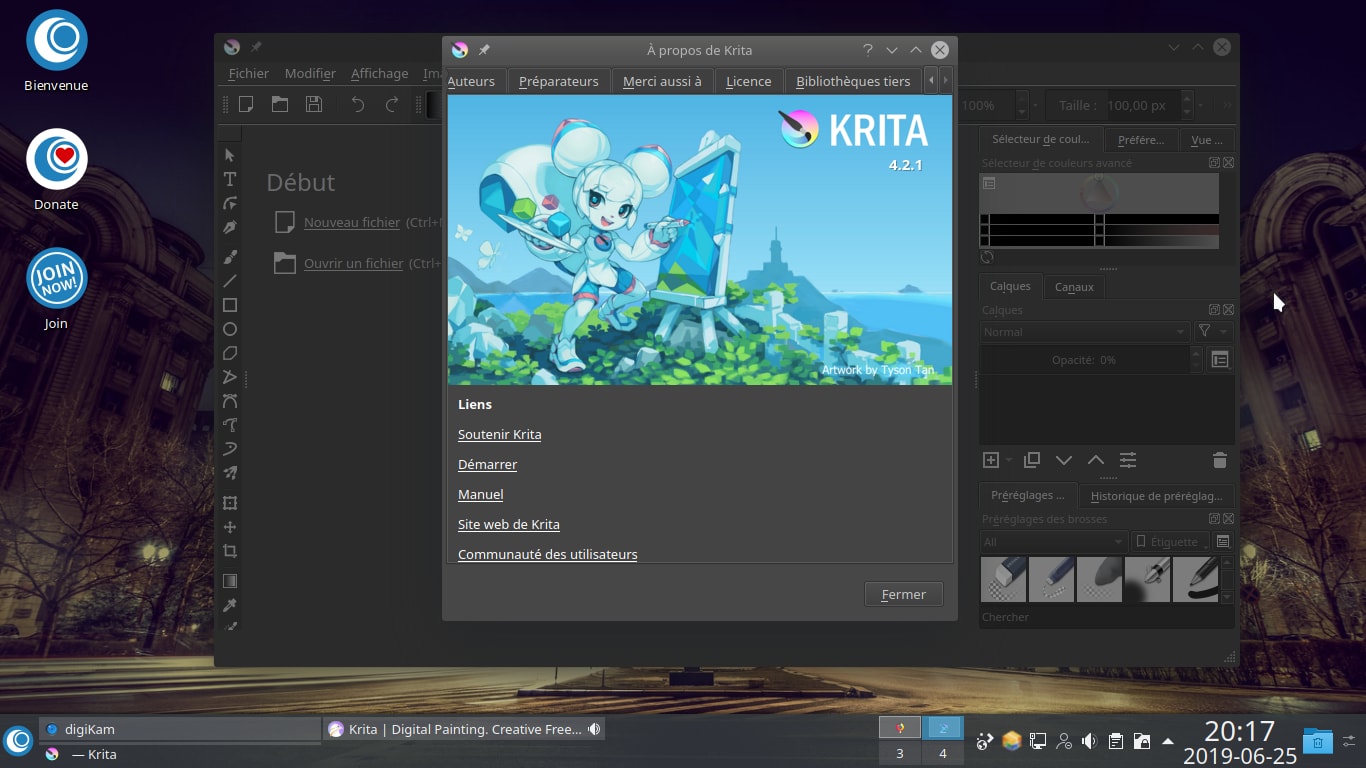Screen dimensions: 1366x768
Task: Click the duplicate layer icon
Action: [1032, 460]
